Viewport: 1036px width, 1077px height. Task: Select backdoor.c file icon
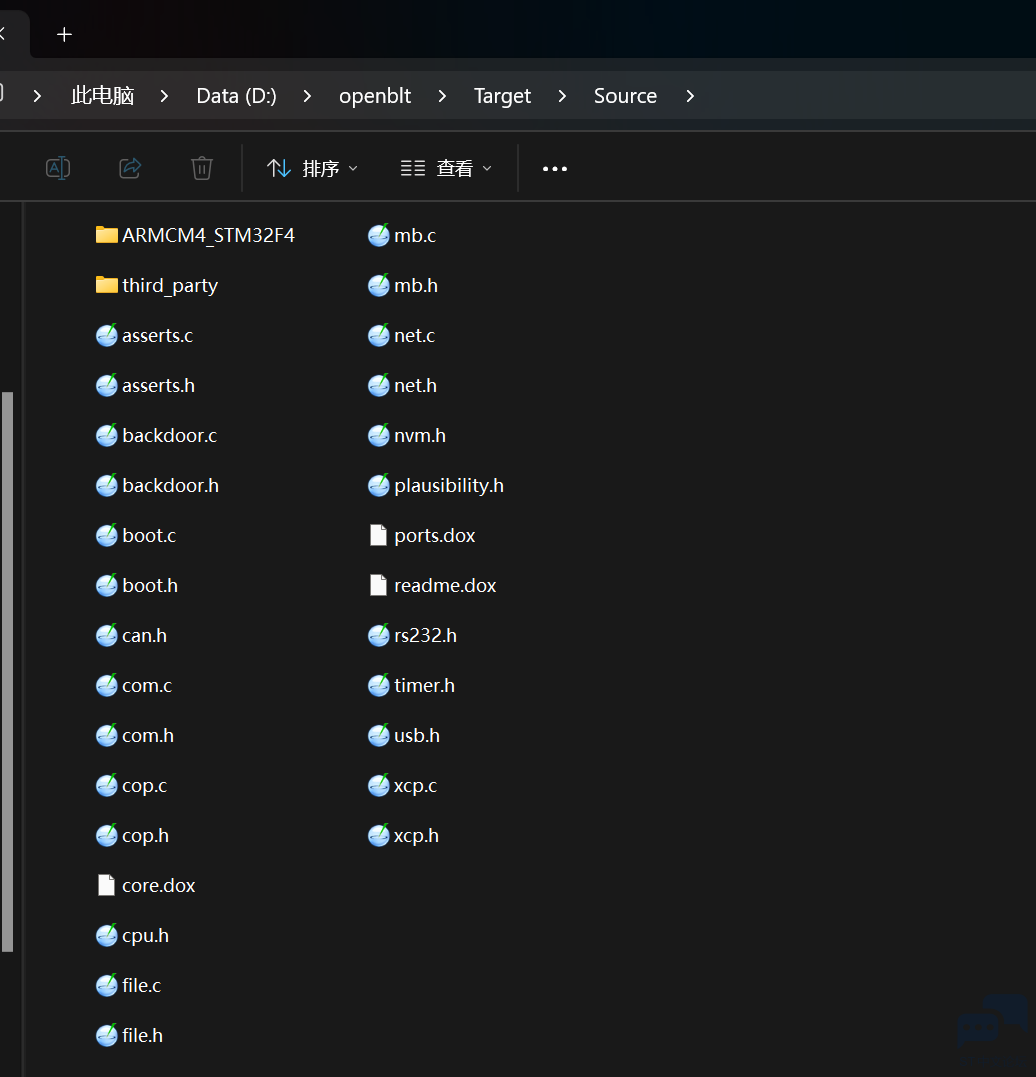coord(106,435)
